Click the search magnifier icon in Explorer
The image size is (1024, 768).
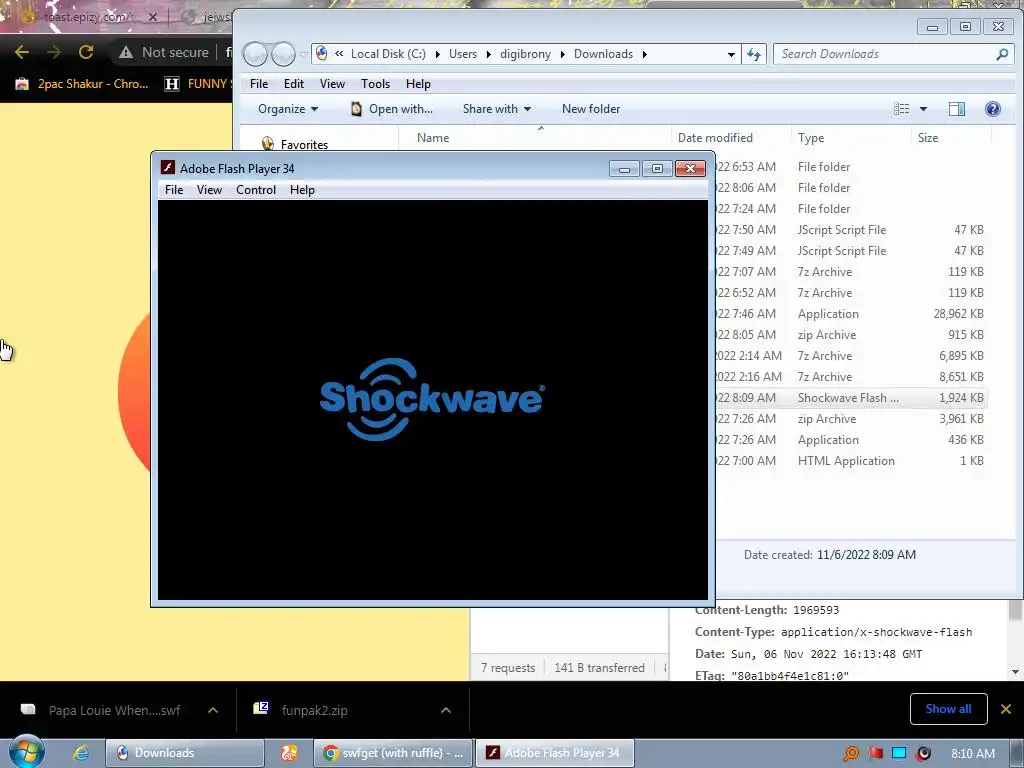tap(1002, 54)
